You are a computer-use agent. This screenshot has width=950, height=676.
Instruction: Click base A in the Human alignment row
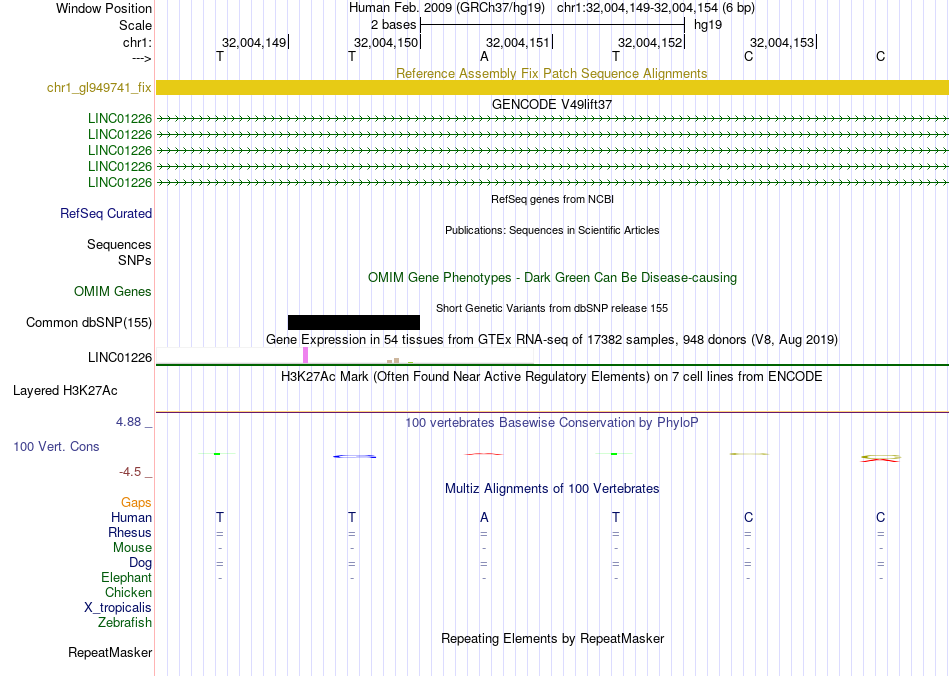click(x=484, y=517)
